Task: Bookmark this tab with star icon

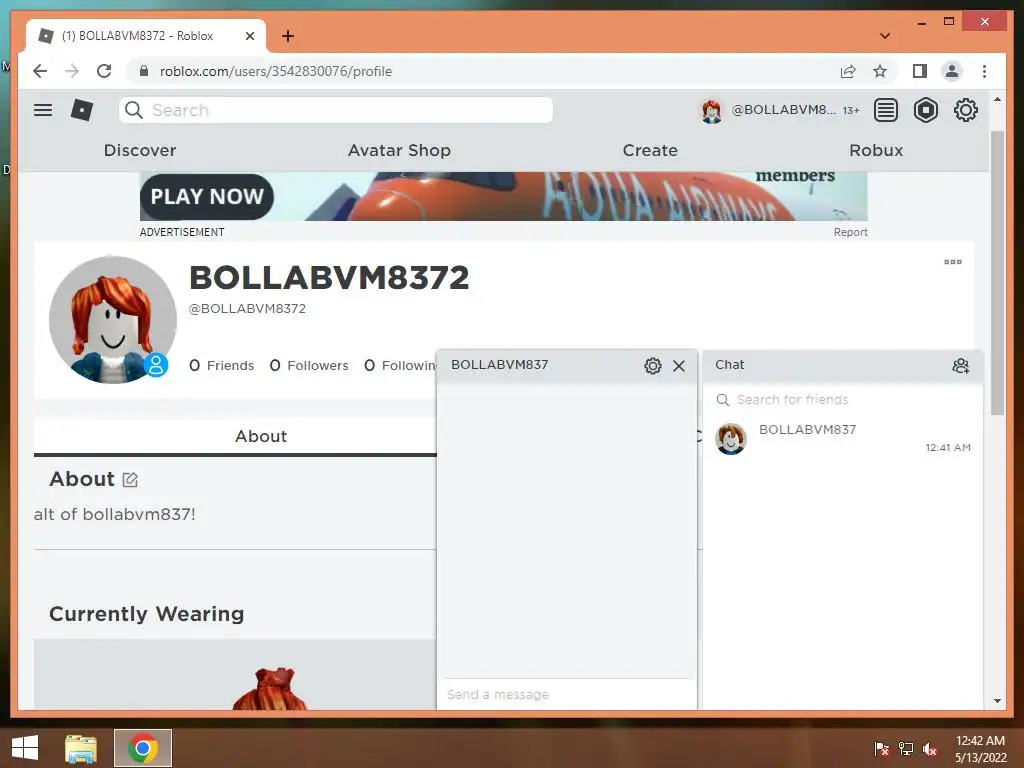Action: coord(880,71)
